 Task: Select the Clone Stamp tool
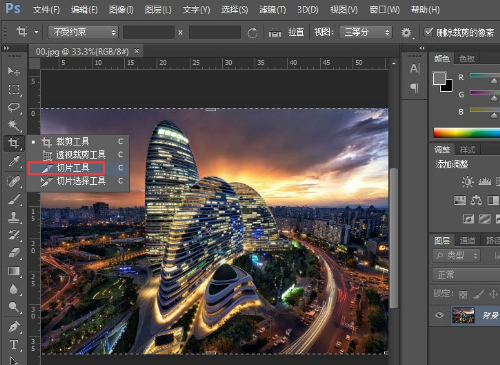pyautogui.click(x=14, y=217)
